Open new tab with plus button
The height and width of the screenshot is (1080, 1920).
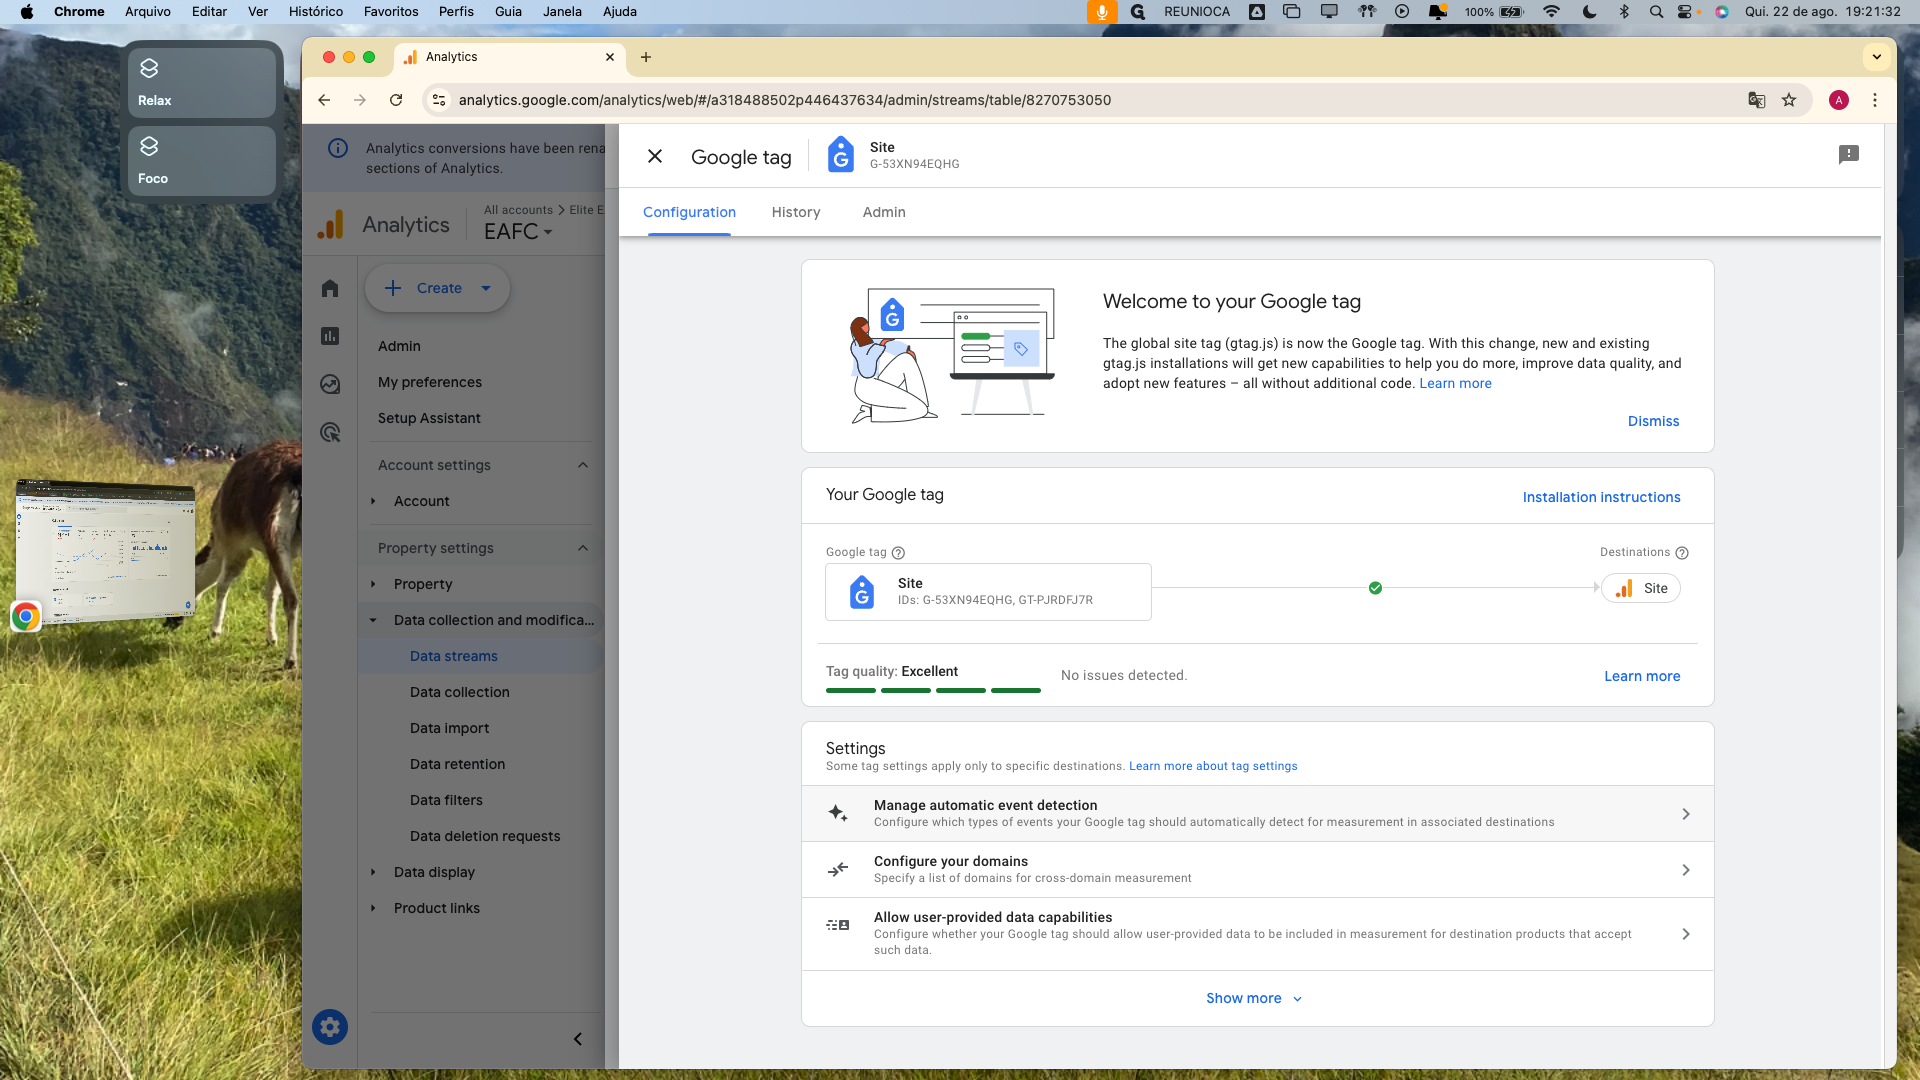(x=646, y=57)
